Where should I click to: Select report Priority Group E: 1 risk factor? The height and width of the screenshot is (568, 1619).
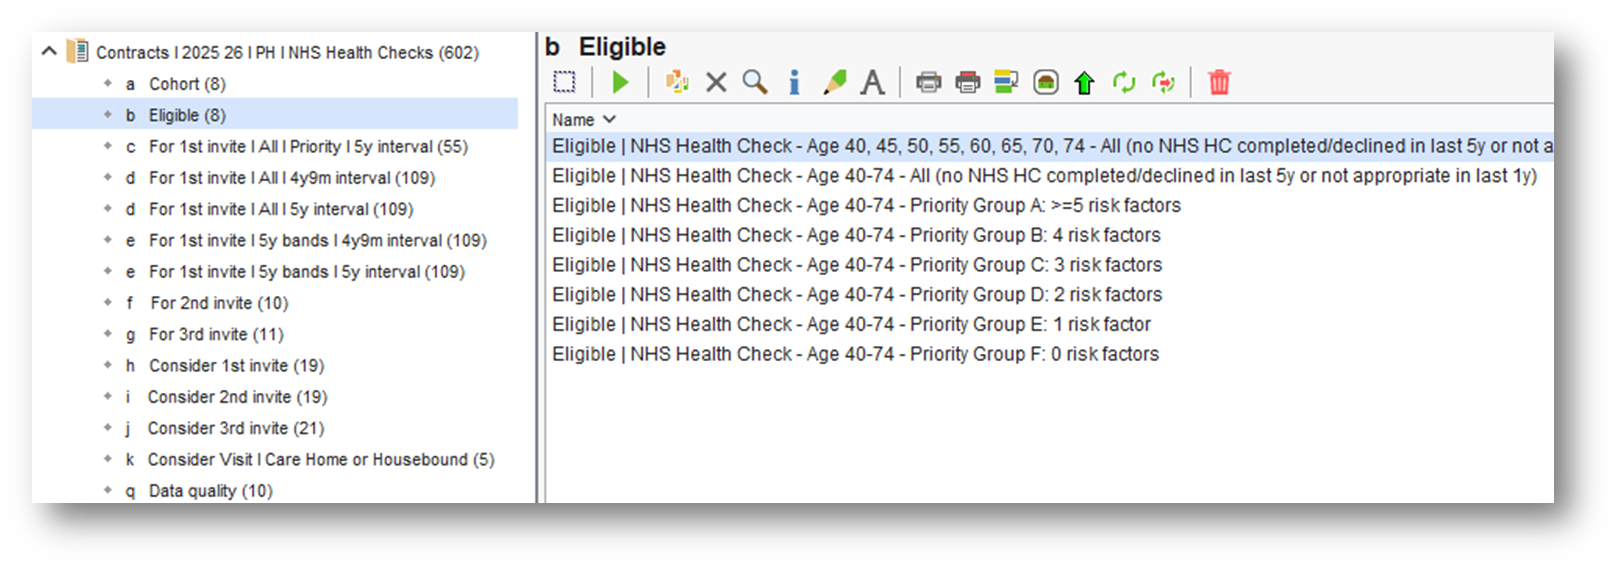851,324
